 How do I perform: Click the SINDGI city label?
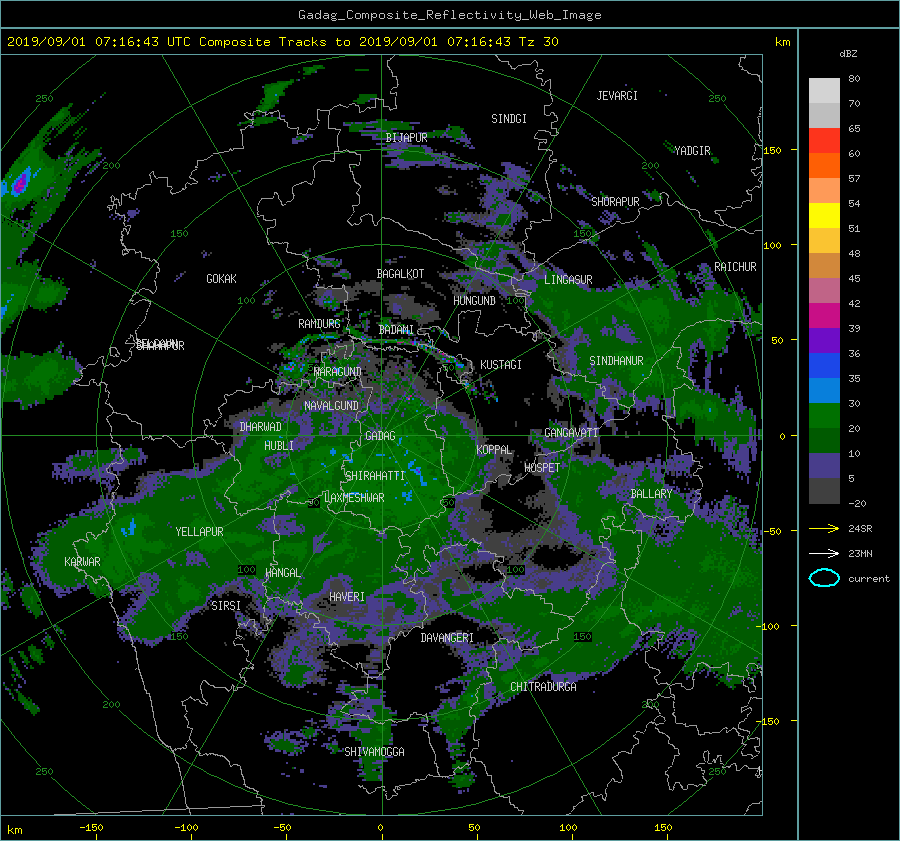pyautogui.click(x=509, y=119)
